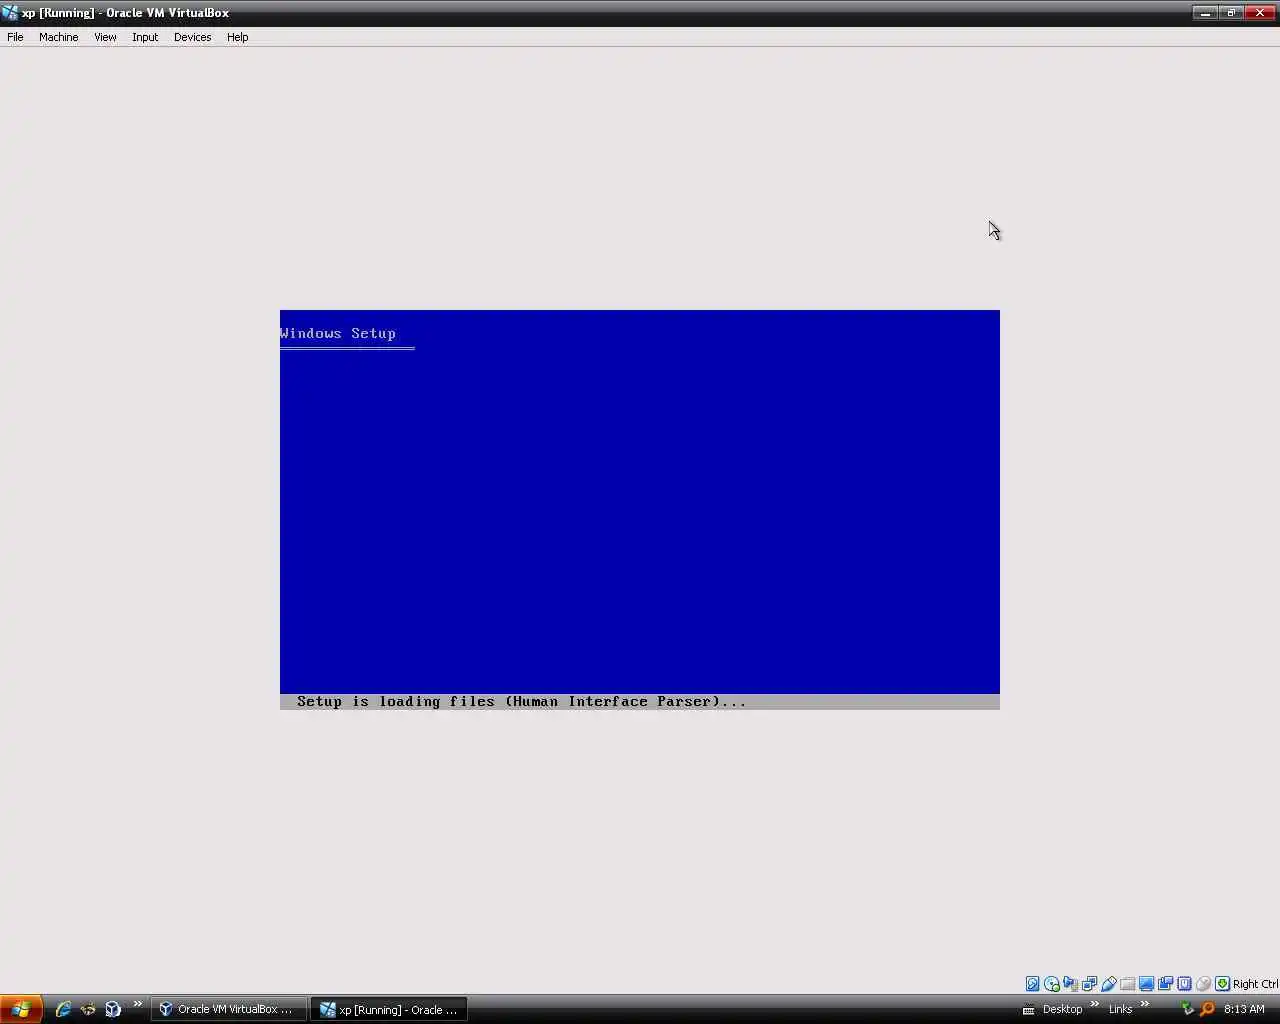The height and width of the screenshot is (1024, 1280).
Task: Click the VirtualBox window title bar icon
Action: click(x=10, y=13)
